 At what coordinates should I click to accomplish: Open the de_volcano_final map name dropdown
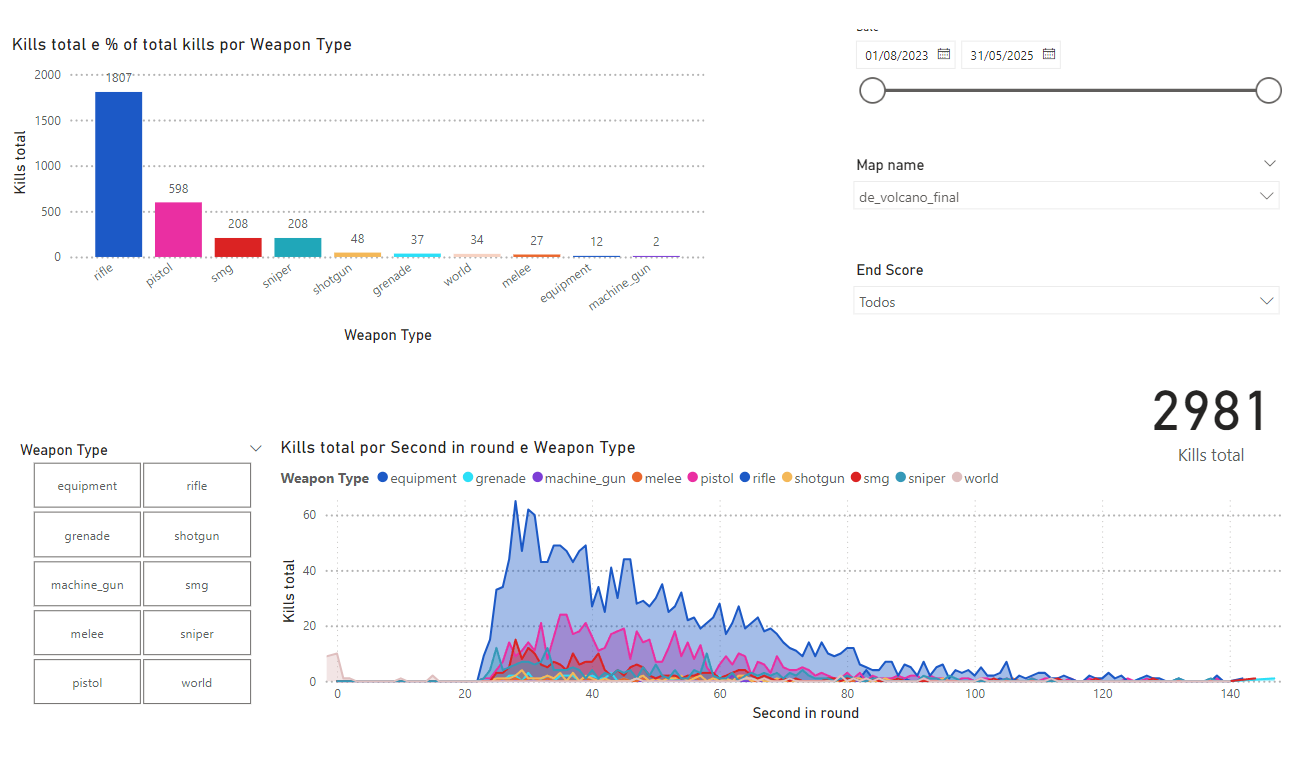pos(1066,197)
